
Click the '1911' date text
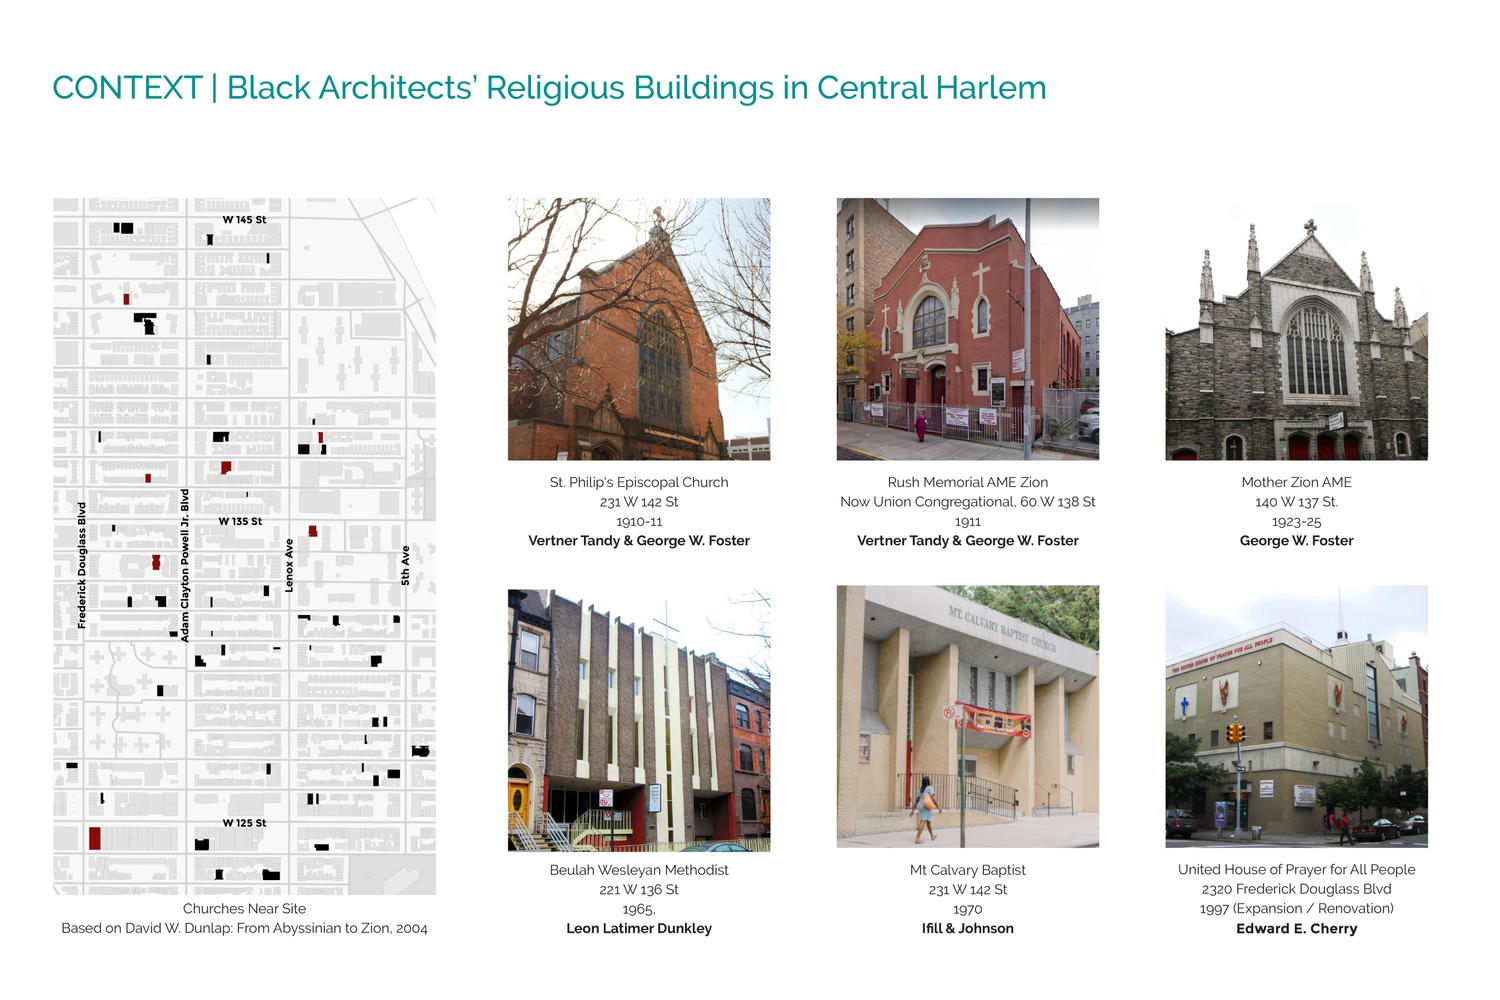pos(968,521)
